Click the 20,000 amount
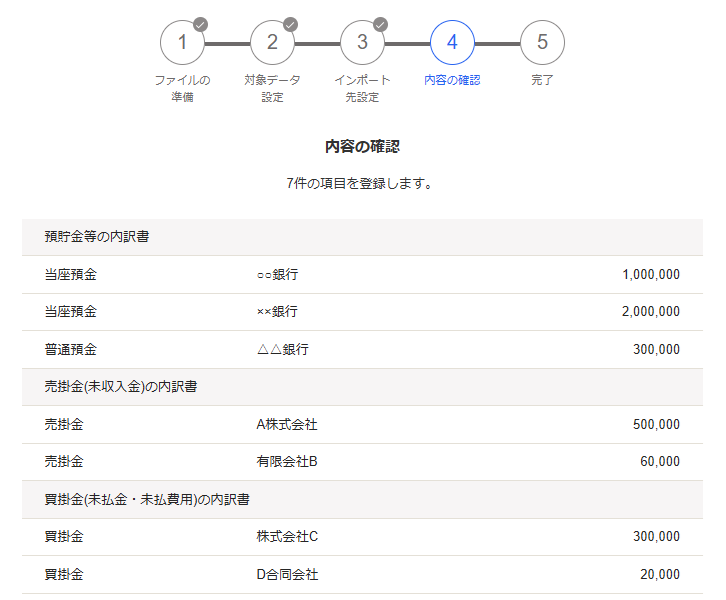The width and height of the screenshot is (726, 600). coord(660,575)
